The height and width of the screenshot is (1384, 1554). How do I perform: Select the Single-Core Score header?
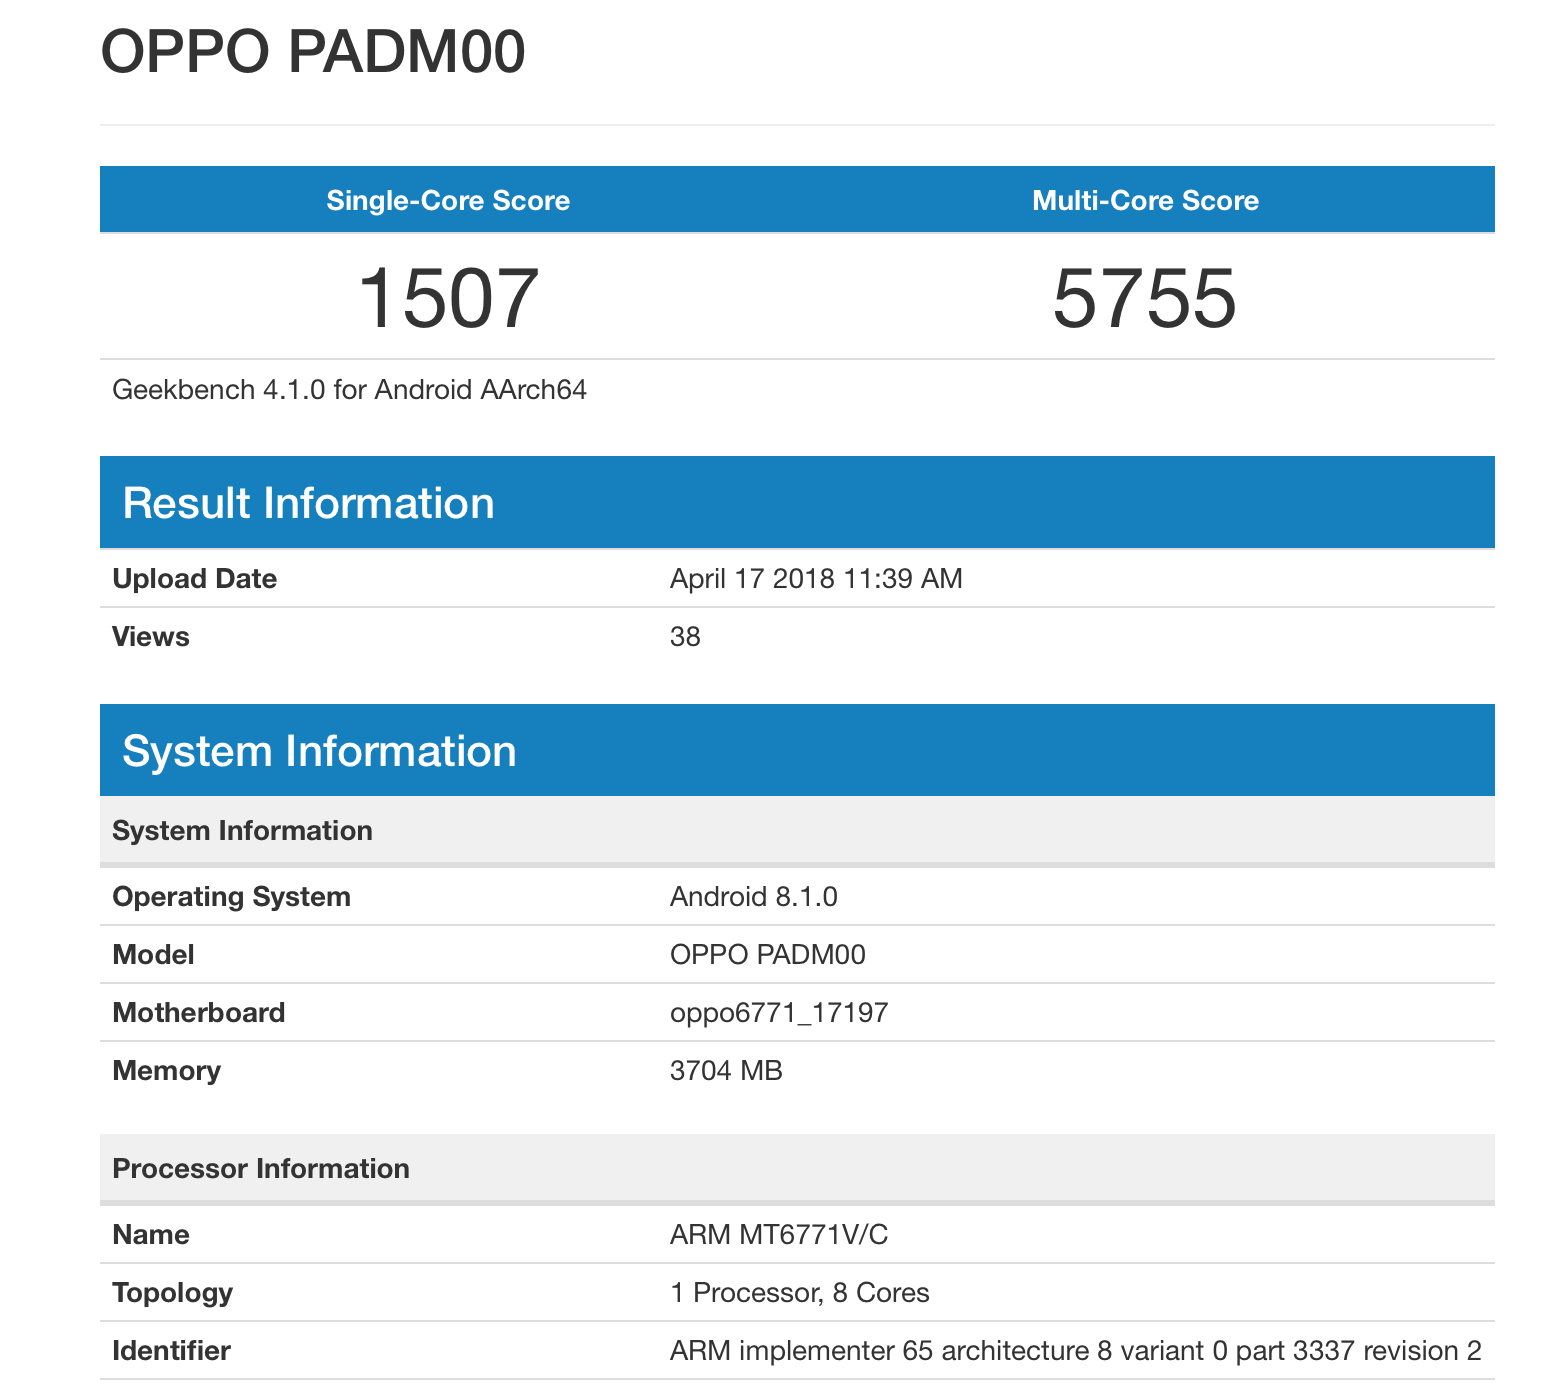point(448,201)
